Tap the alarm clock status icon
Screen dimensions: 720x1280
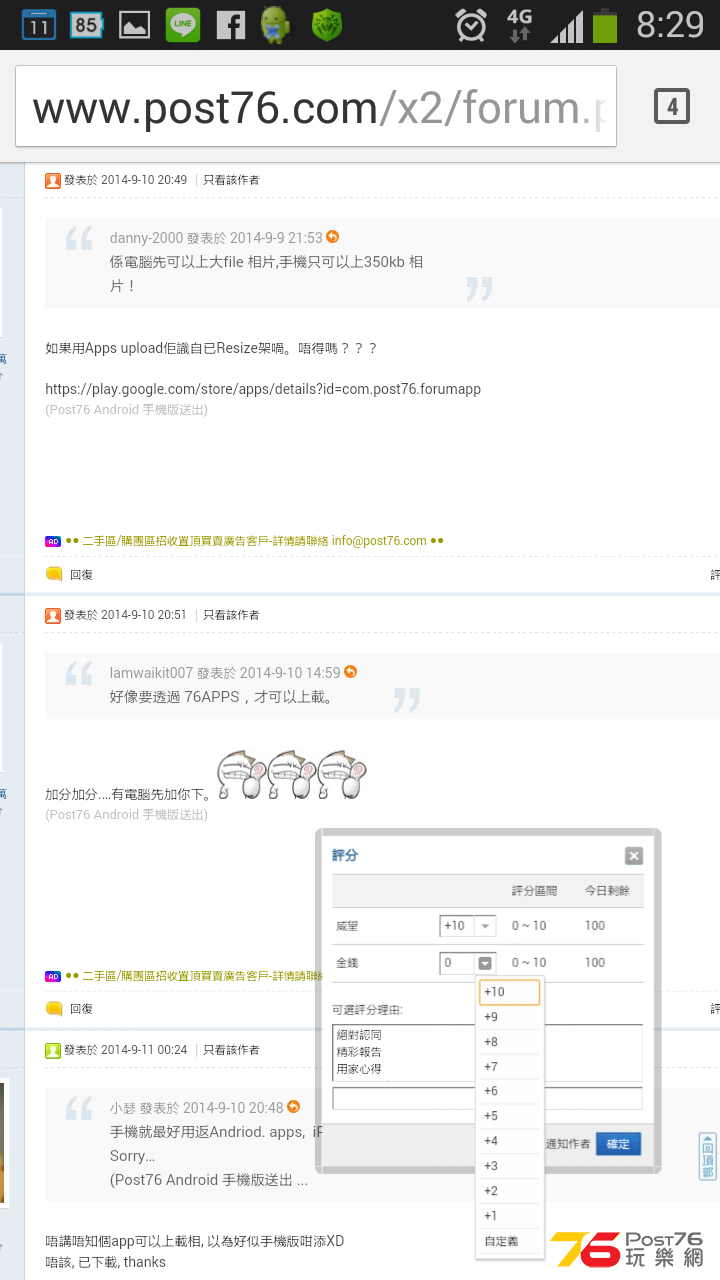pos(471,24)
